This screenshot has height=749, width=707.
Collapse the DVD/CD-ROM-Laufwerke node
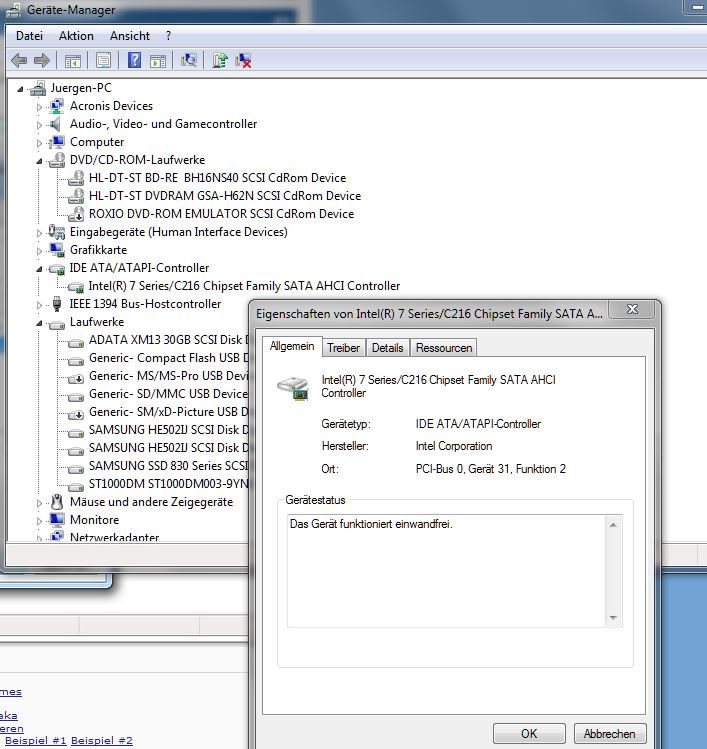40,161
